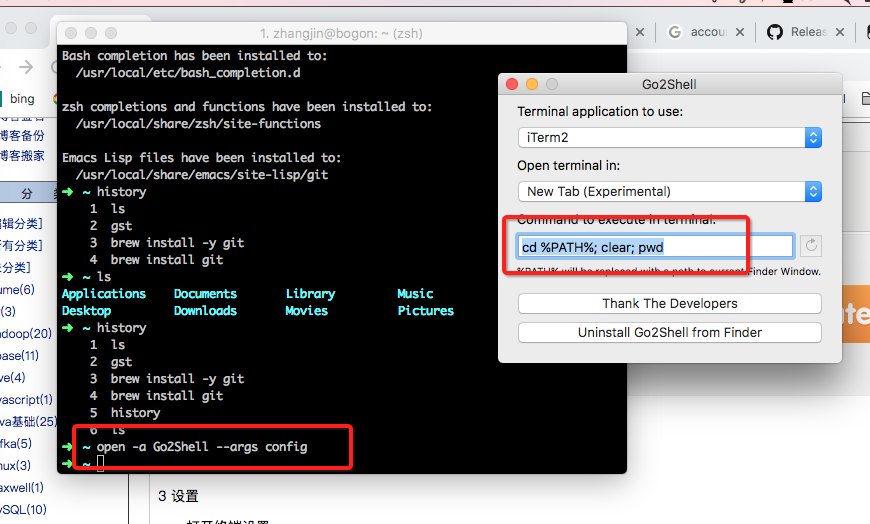Open the axwell(1) category link
The width and height of the screenshot is (870, 524).
[22, 488]
